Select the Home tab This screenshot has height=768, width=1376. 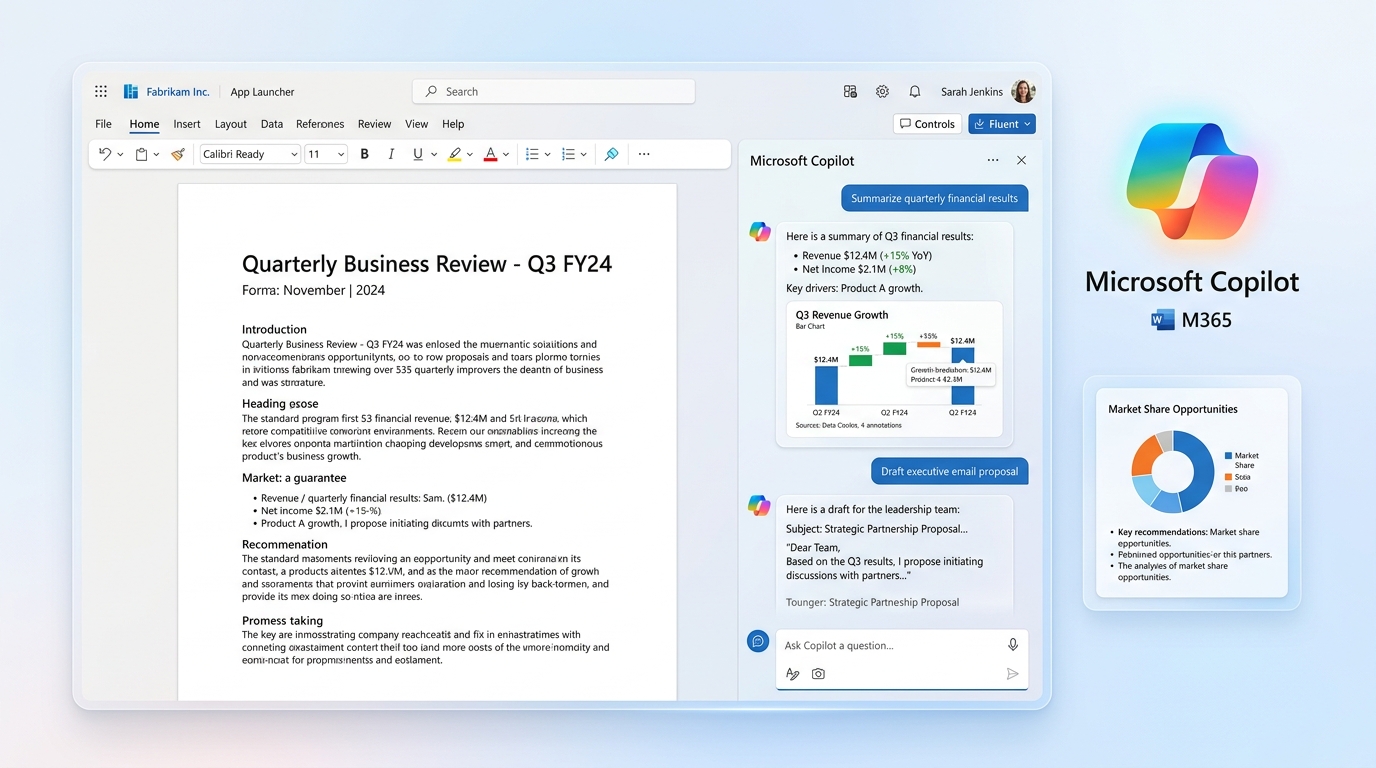point(144,124)
